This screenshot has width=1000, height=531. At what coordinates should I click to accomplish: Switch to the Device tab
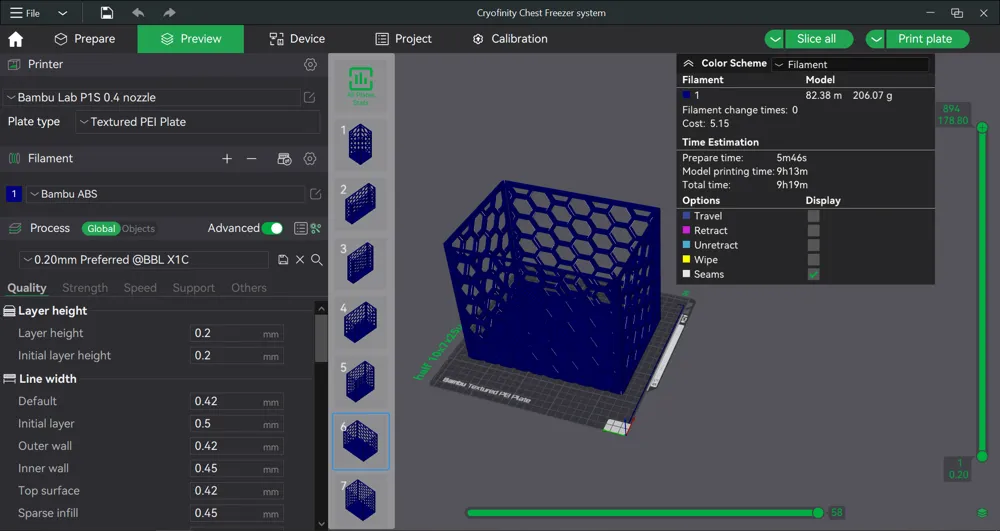tap(297, 39)
